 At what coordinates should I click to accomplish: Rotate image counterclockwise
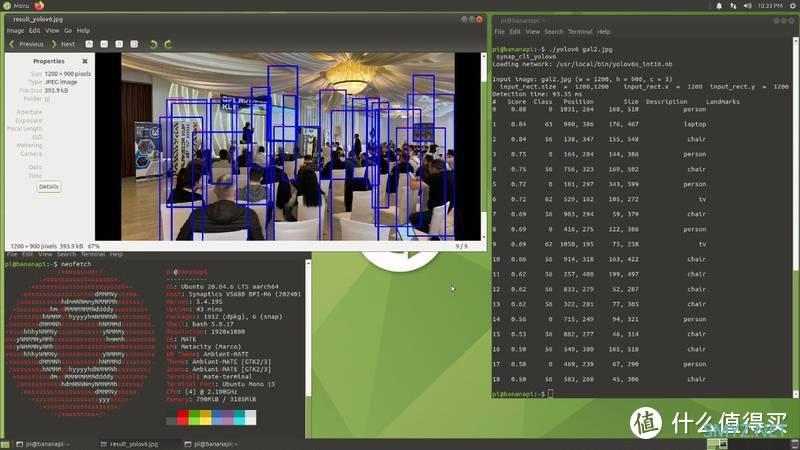[153, 44]
